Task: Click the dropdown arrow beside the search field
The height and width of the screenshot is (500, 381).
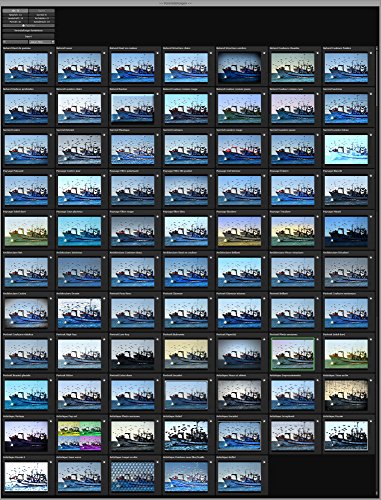Action: coord(53,42)
